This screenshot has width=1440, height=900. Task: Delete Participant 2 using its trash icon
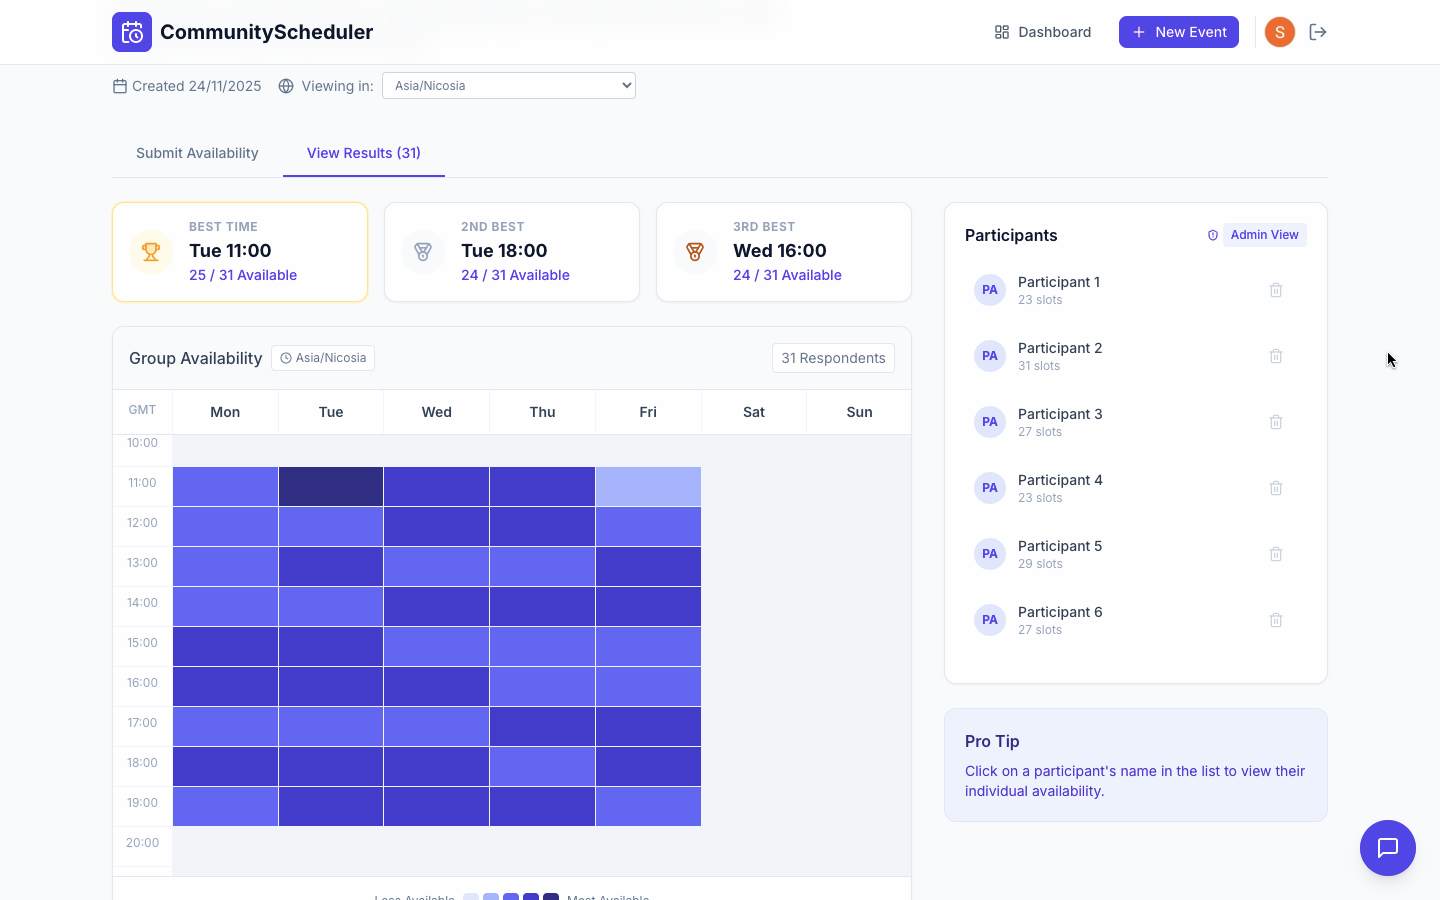(1276, 355)
